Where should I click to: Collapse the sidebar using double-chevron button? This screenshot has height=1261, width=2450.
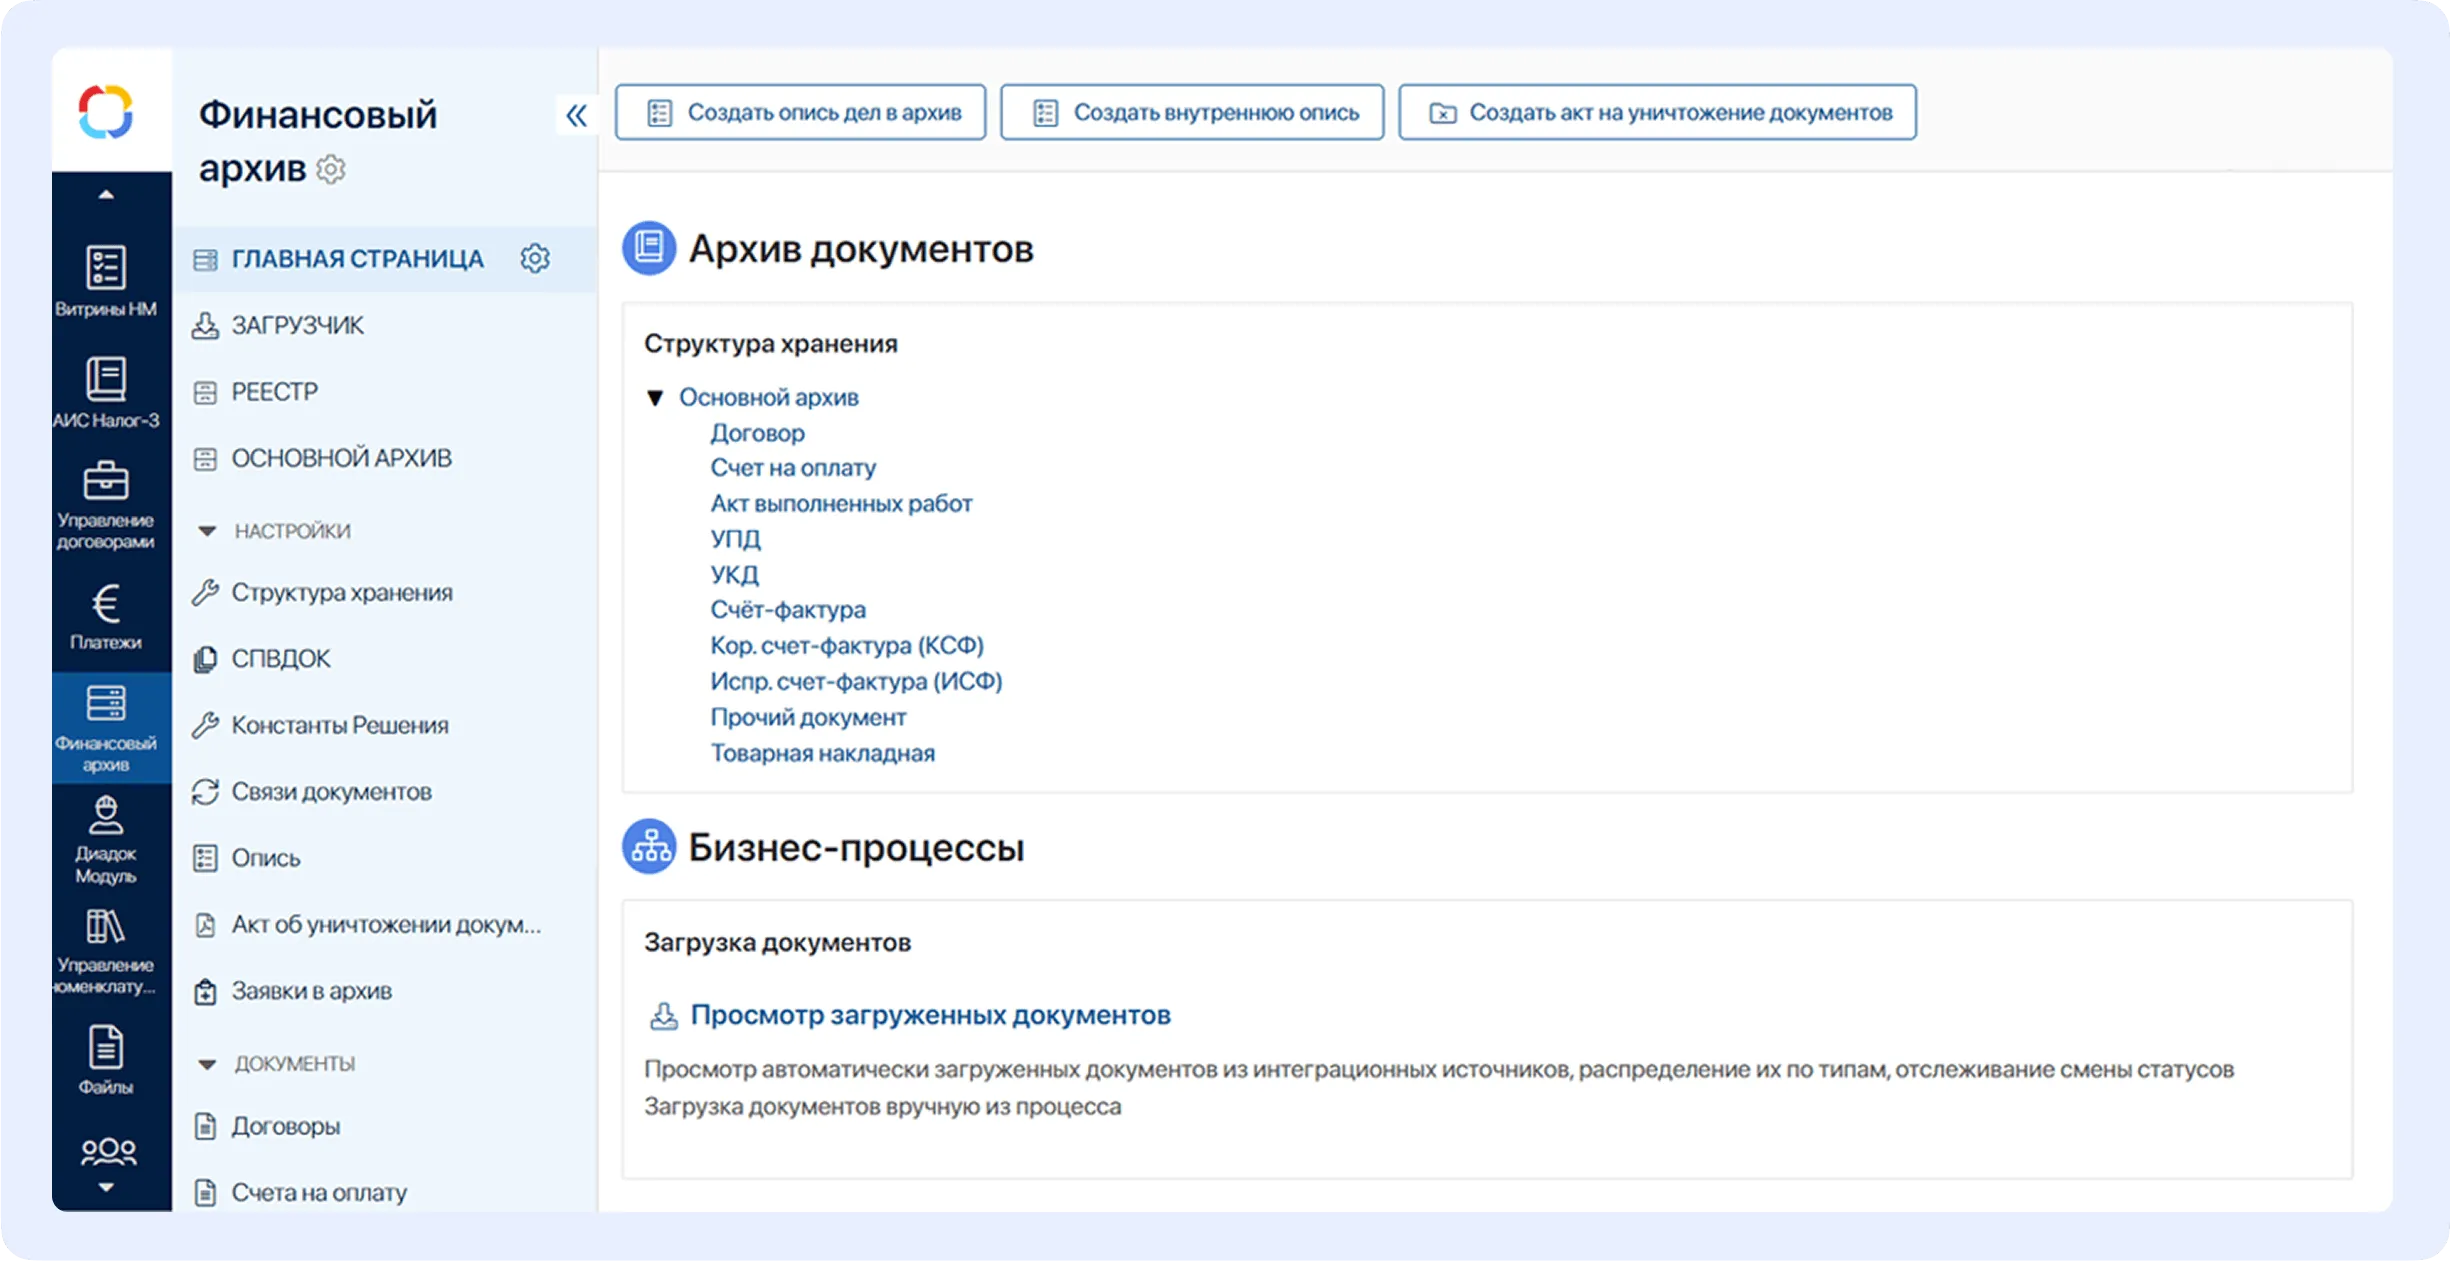(577, 115)
